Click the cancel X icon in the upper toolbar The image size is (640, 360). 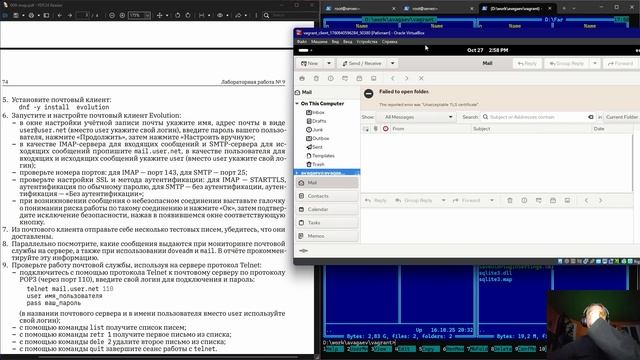(421, 78)
